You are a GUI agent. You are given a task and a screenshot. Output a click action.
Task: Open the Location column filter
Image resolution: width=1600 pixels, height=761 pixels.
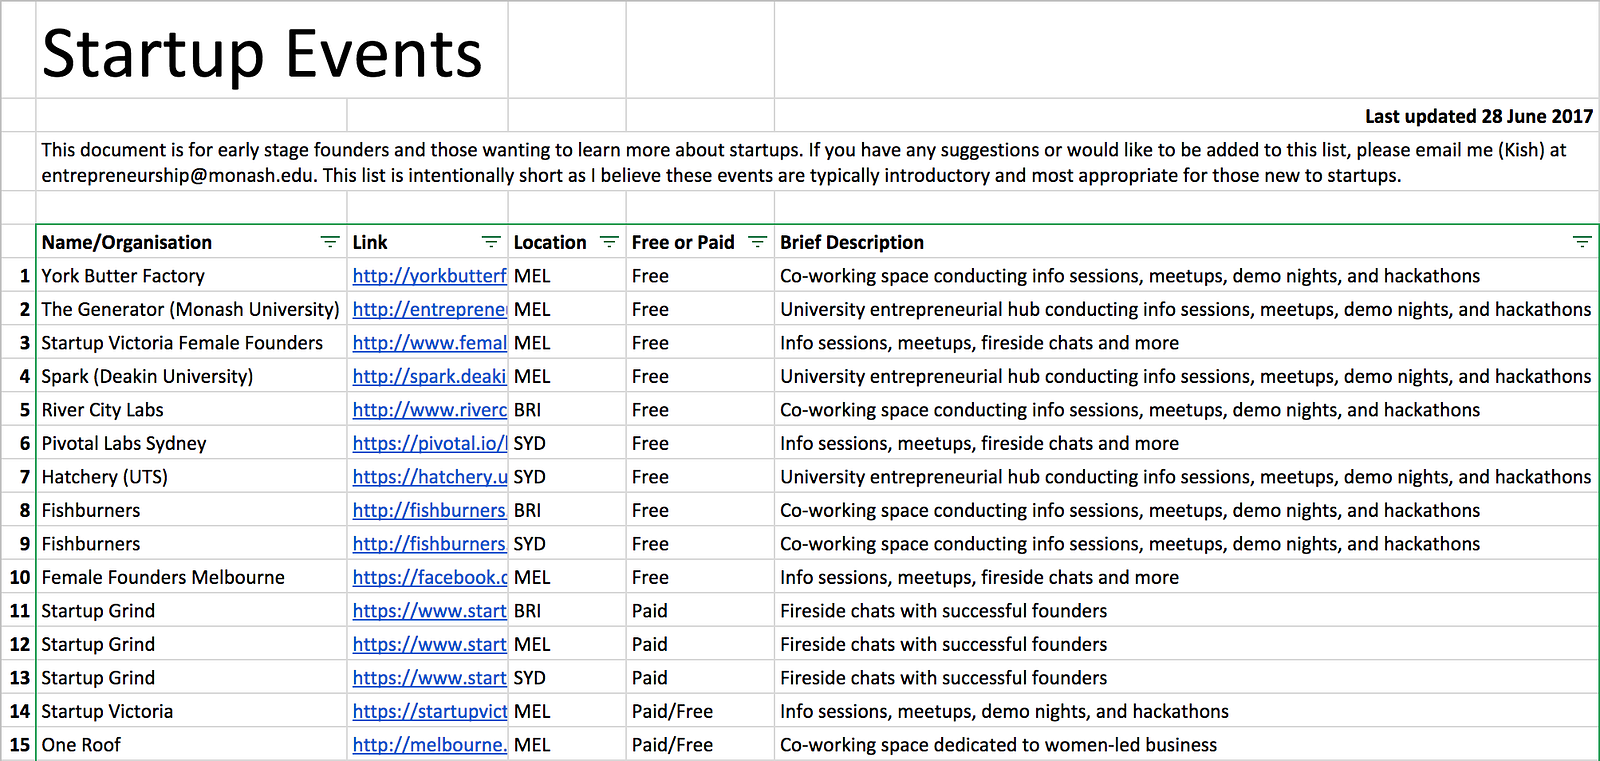609,242
